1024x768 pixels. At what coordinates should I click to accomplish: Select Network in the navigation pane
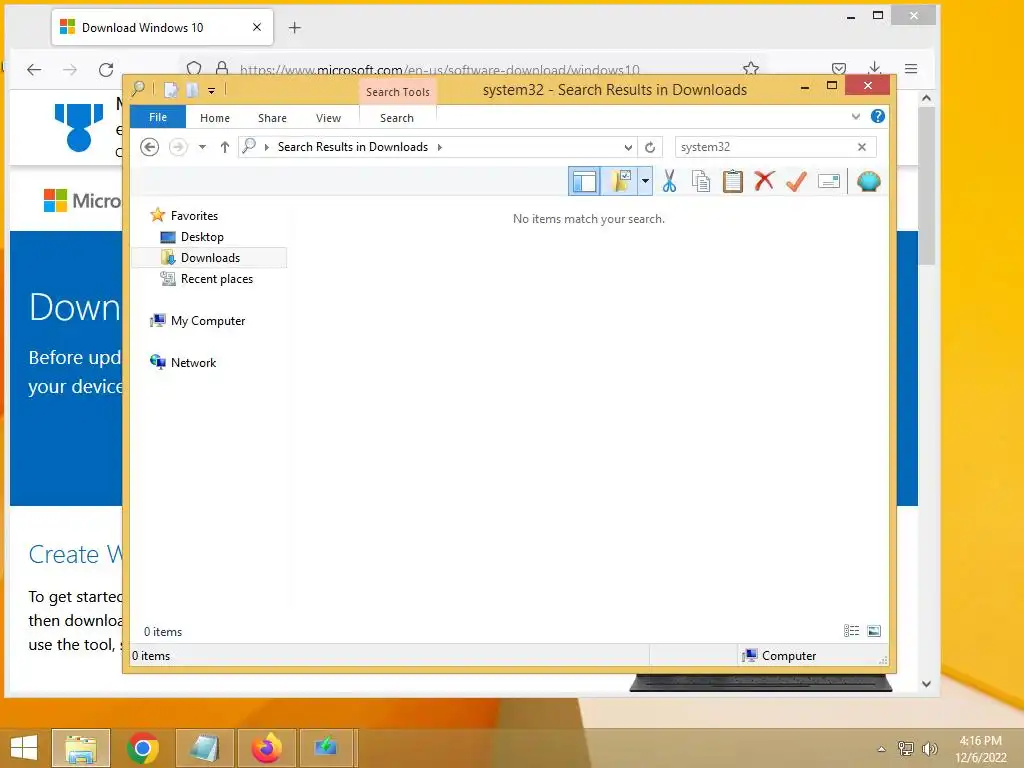(x=193, y=362)
